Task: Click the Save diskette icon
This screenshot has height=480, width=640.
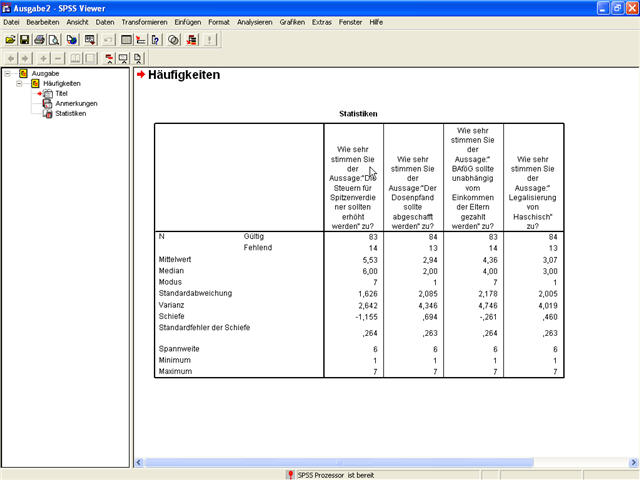Action: (x=24, y=40)
